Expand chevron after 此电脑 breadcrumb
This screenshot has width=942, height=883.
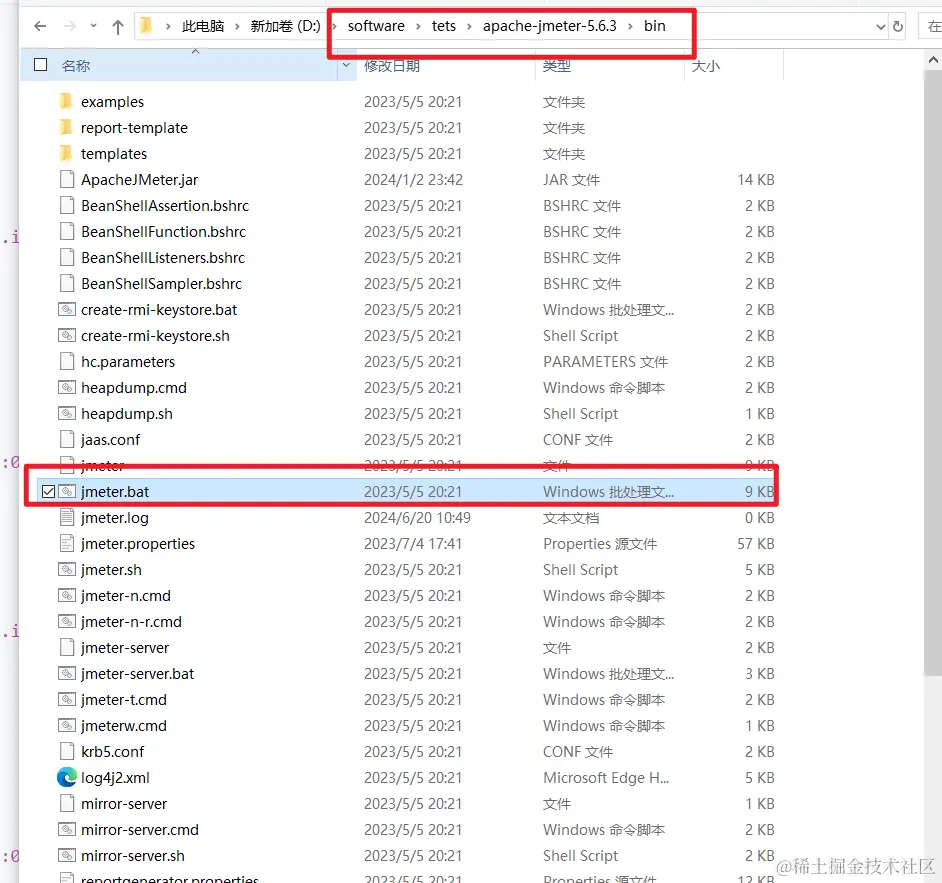click(x=237, y=26)
